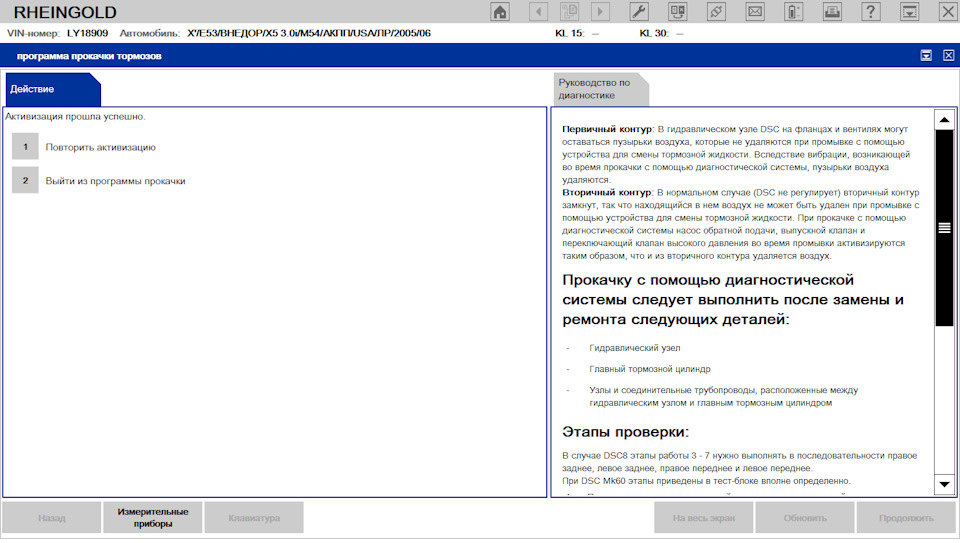Screen dimensions: 960x543
Task: Click the Клавиатура button
Action: click(254, 518)
